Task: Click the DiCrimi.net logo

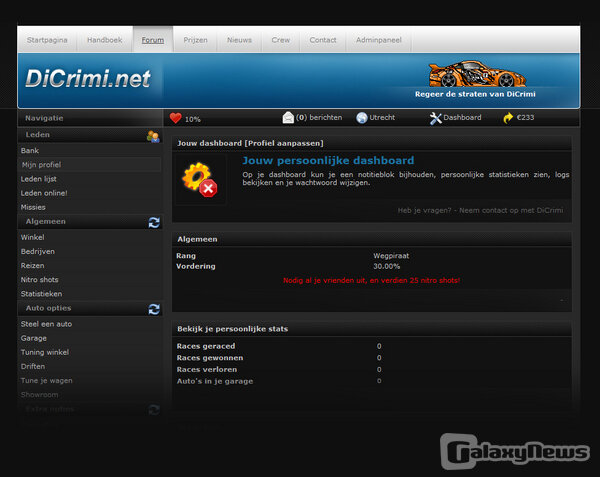Action: 88,78
